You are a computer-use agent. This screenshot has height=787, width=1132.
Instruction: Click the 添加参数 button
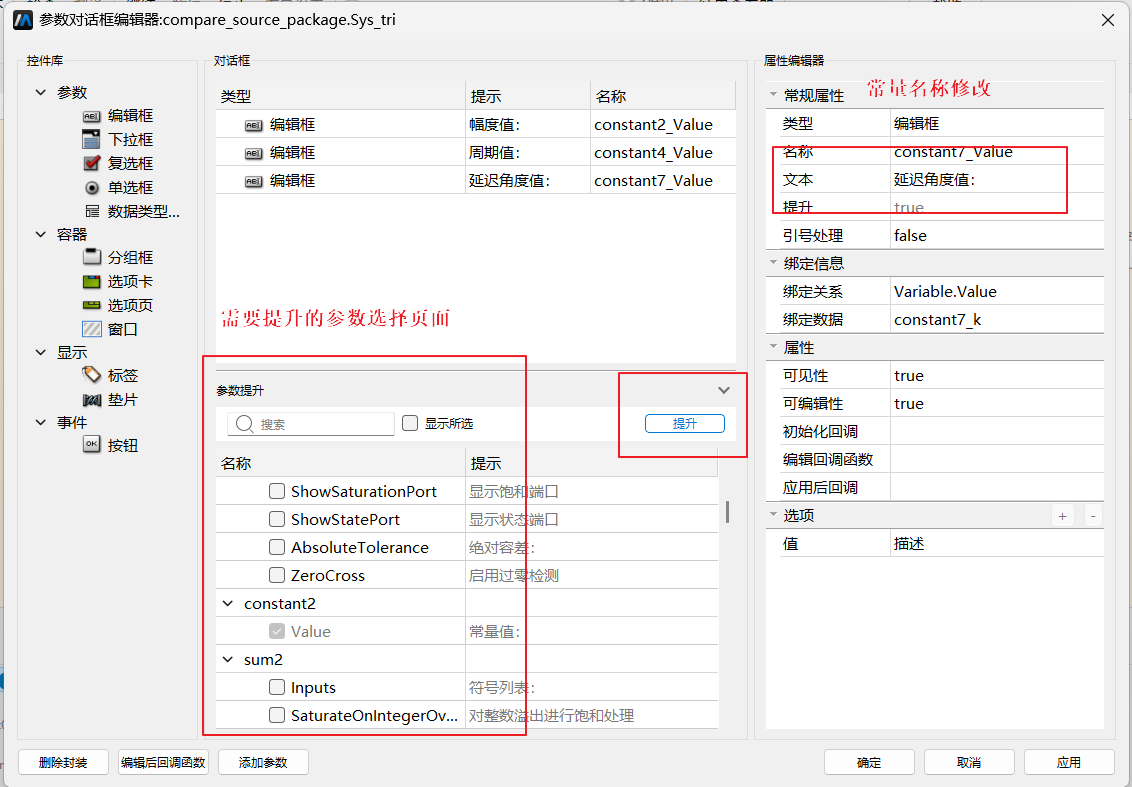pyautogui.click(x=263, y=762)
